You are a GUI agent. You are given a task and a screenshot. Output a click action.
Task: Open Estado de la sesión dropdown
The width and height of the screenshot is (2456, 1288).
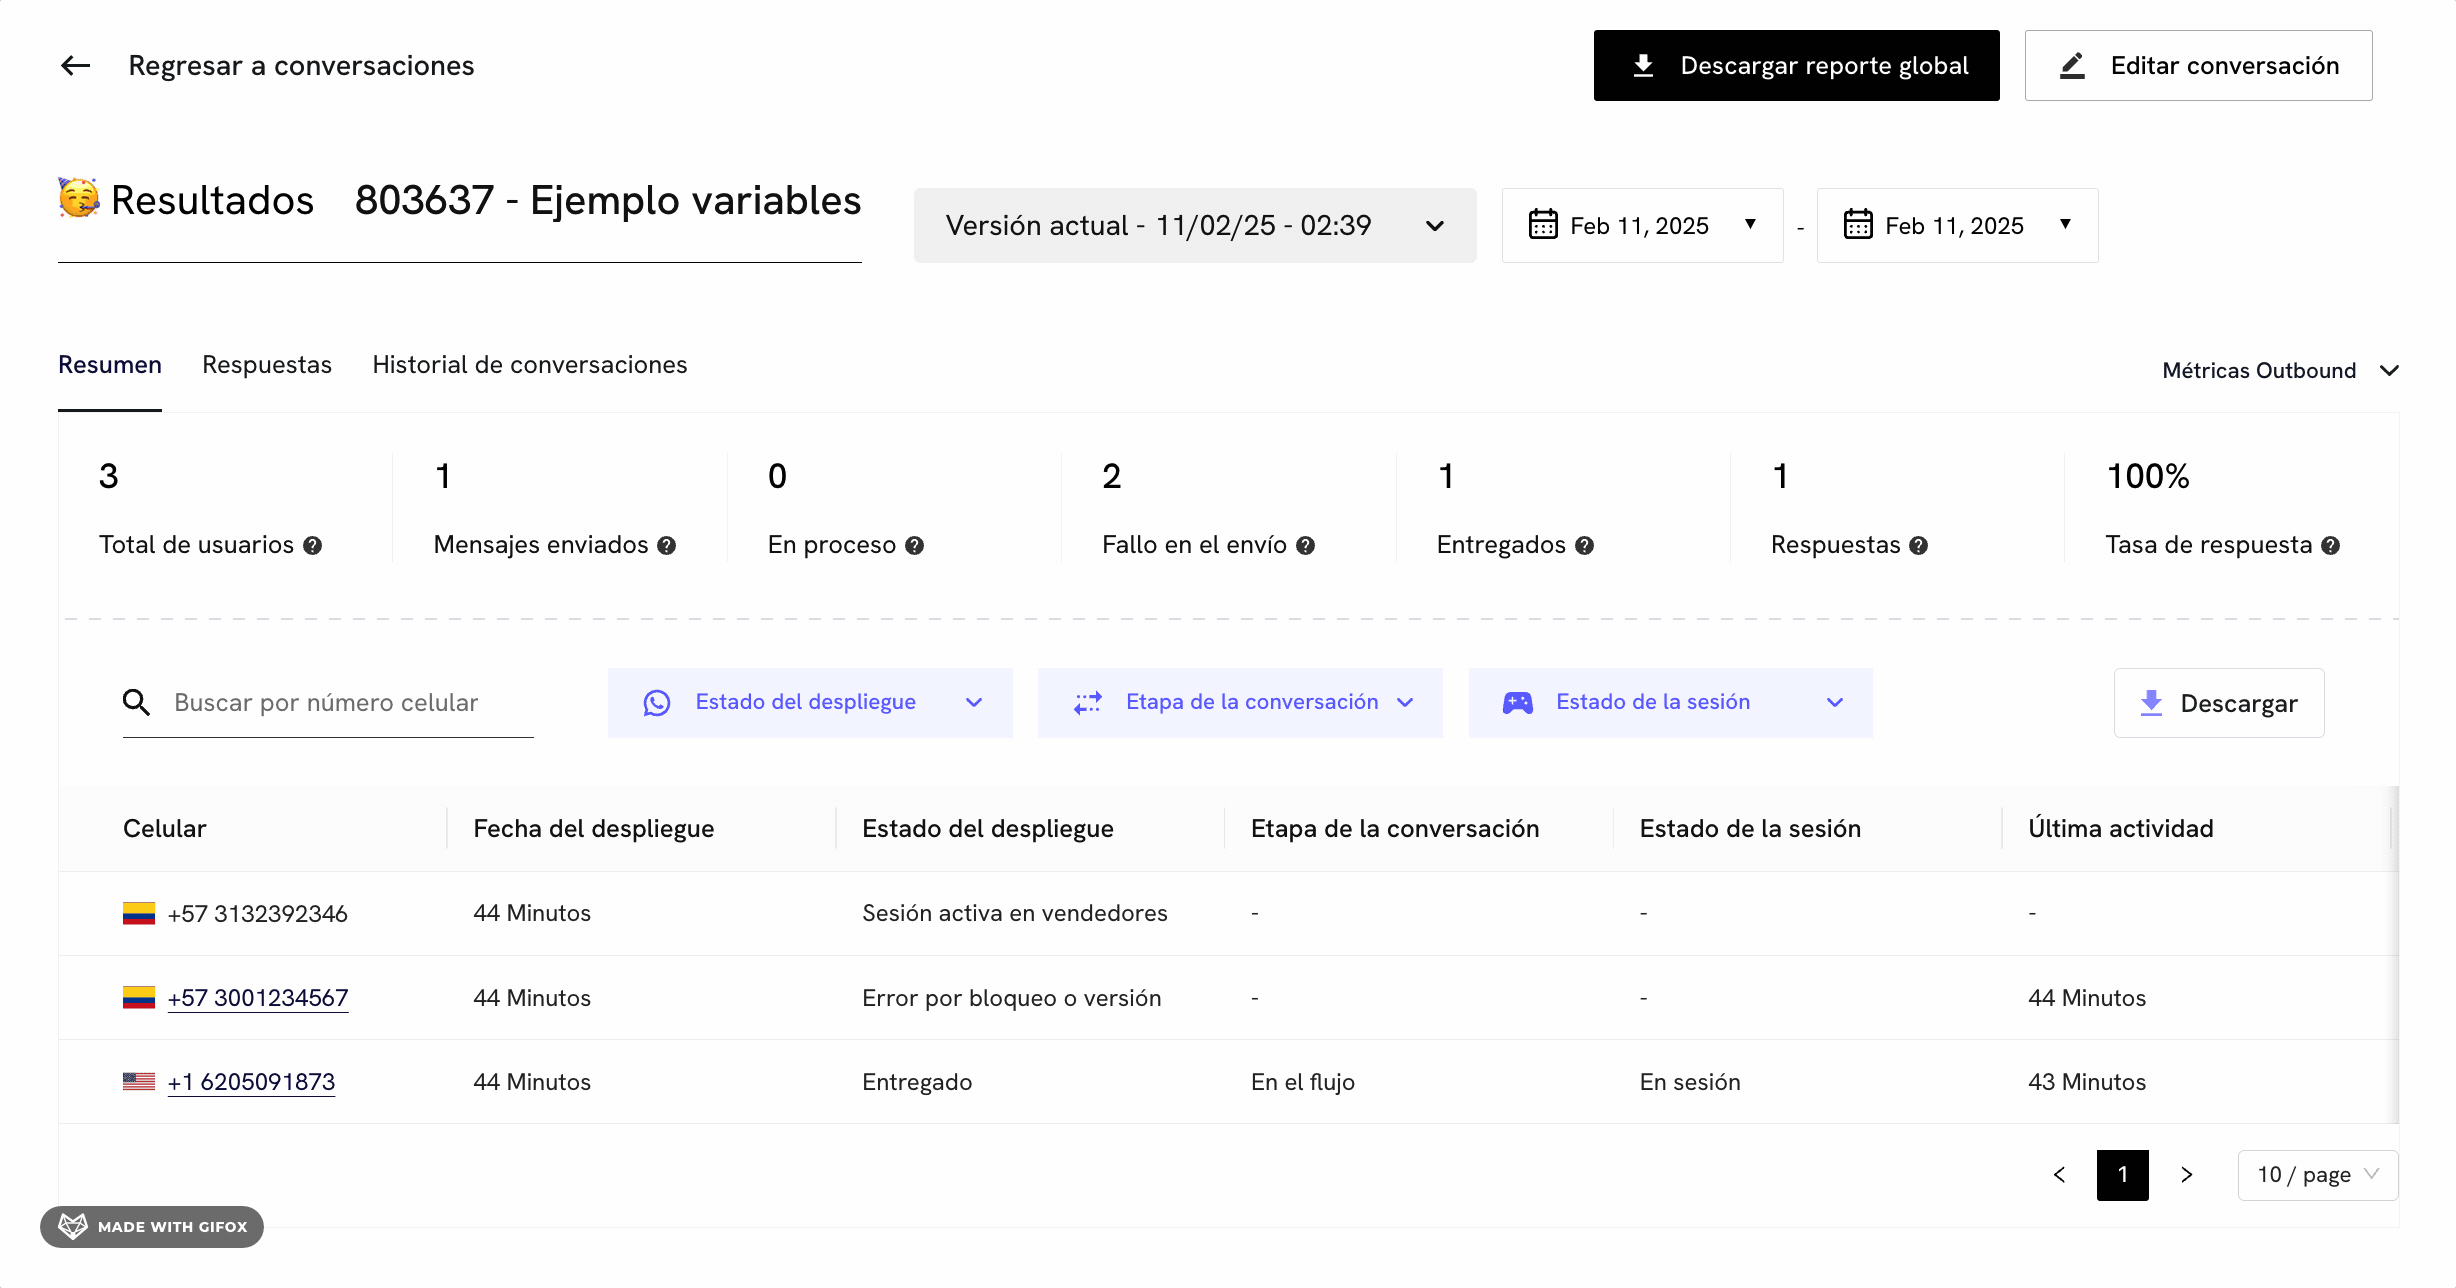(1670, 703)
